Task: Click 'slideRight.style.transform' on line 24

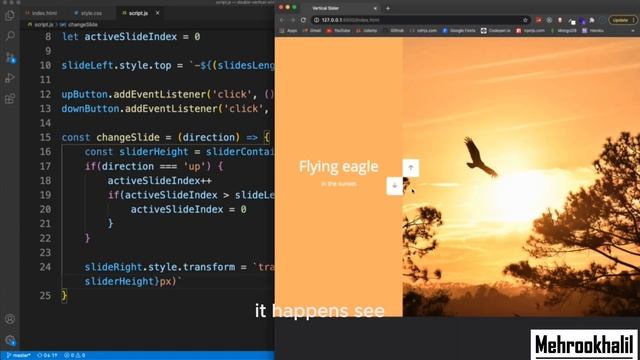Action: 160,267
